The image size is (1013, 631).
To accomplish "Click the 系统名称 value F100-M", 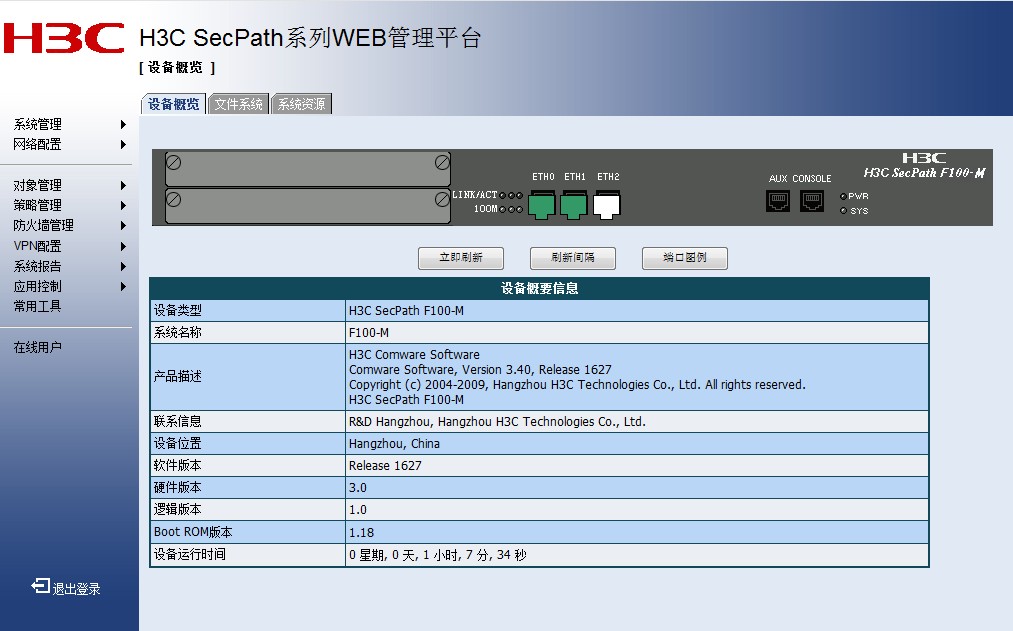I will pyautogui.click(x=369, y=333).
